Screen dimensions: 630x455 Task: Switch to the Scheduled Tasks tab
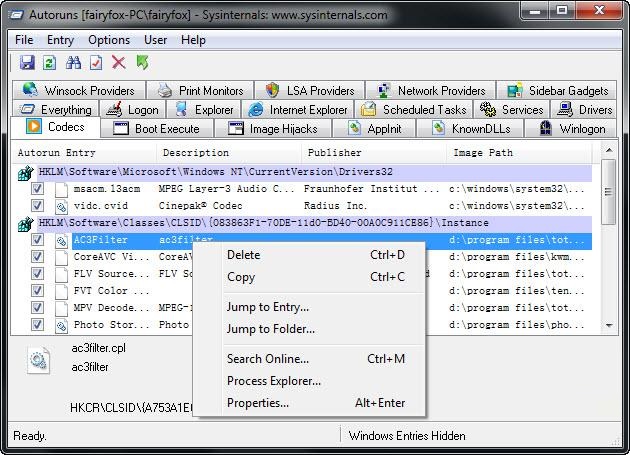[413, 110]
